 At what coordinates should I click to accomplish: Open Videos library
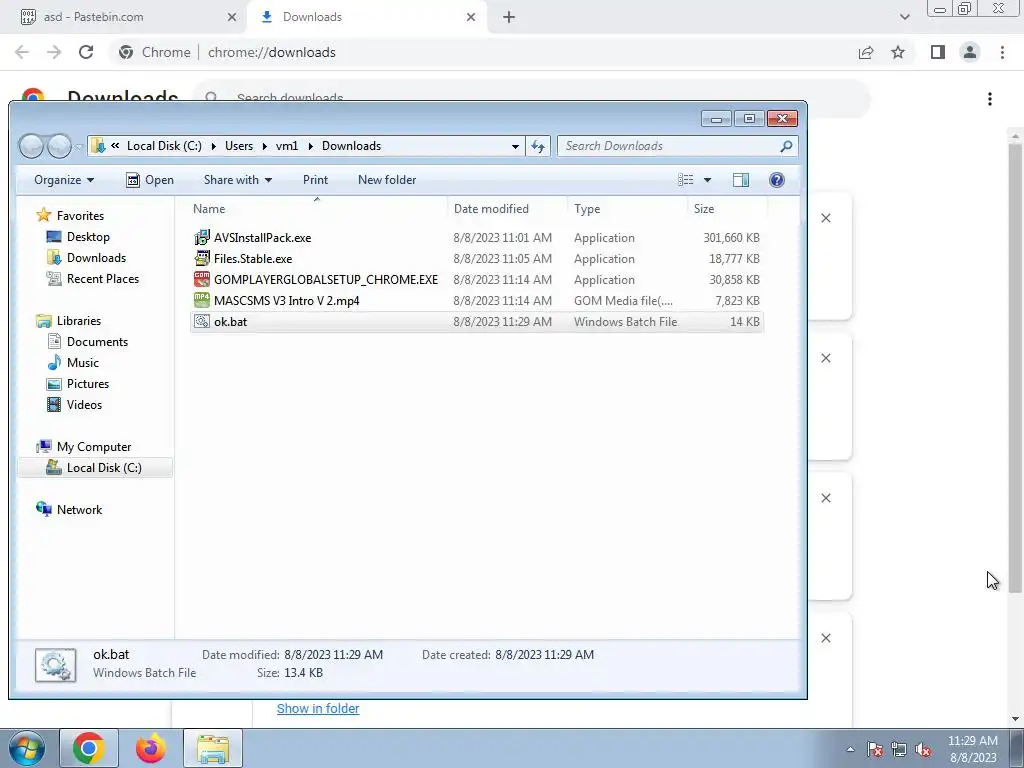click(74, 404)
